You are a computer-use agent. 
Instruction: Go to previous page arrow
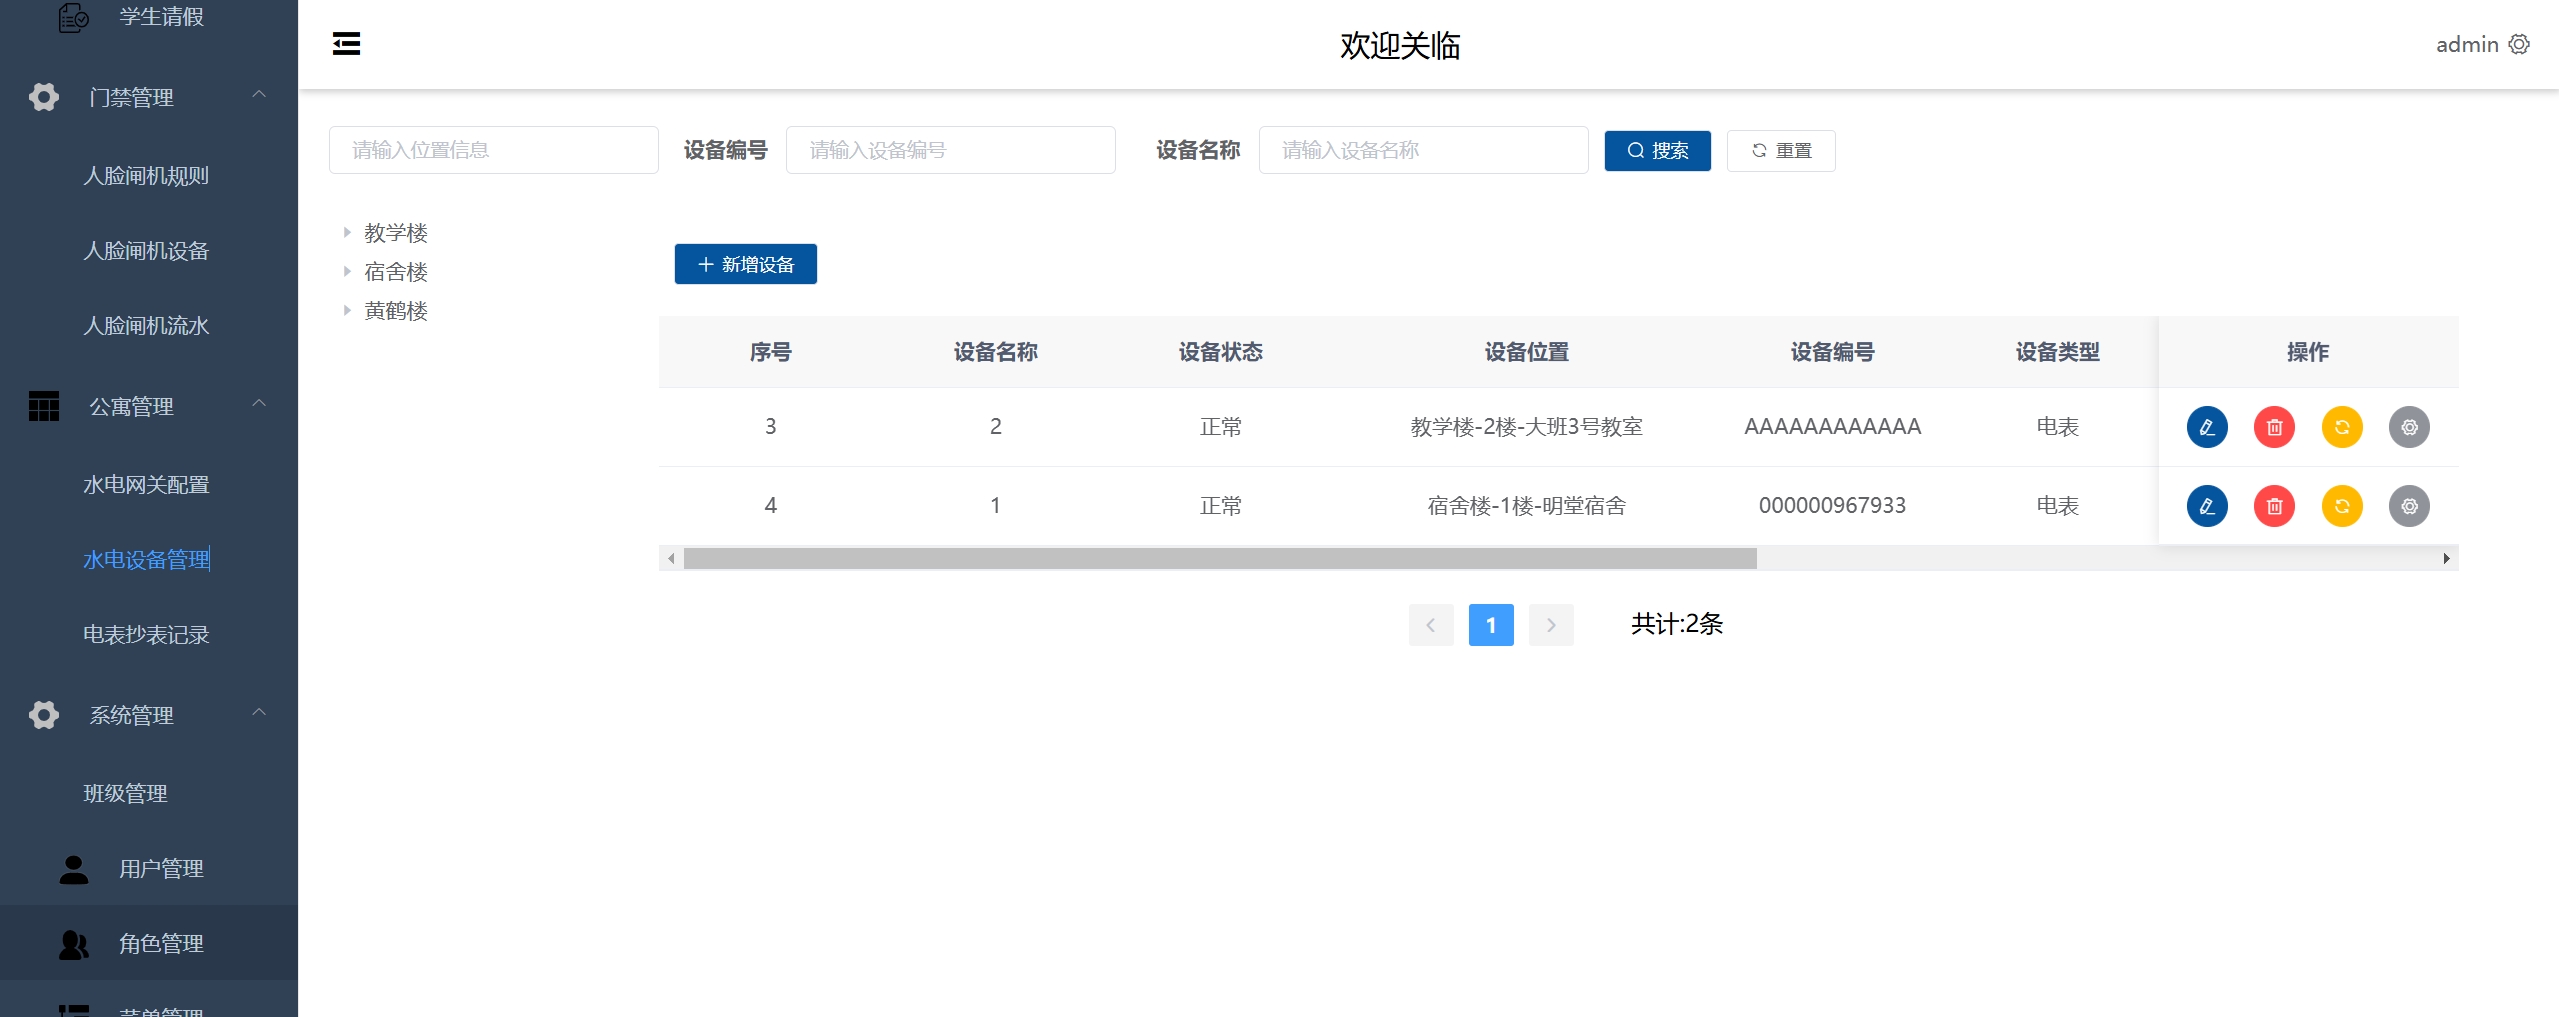point(1431,625)
